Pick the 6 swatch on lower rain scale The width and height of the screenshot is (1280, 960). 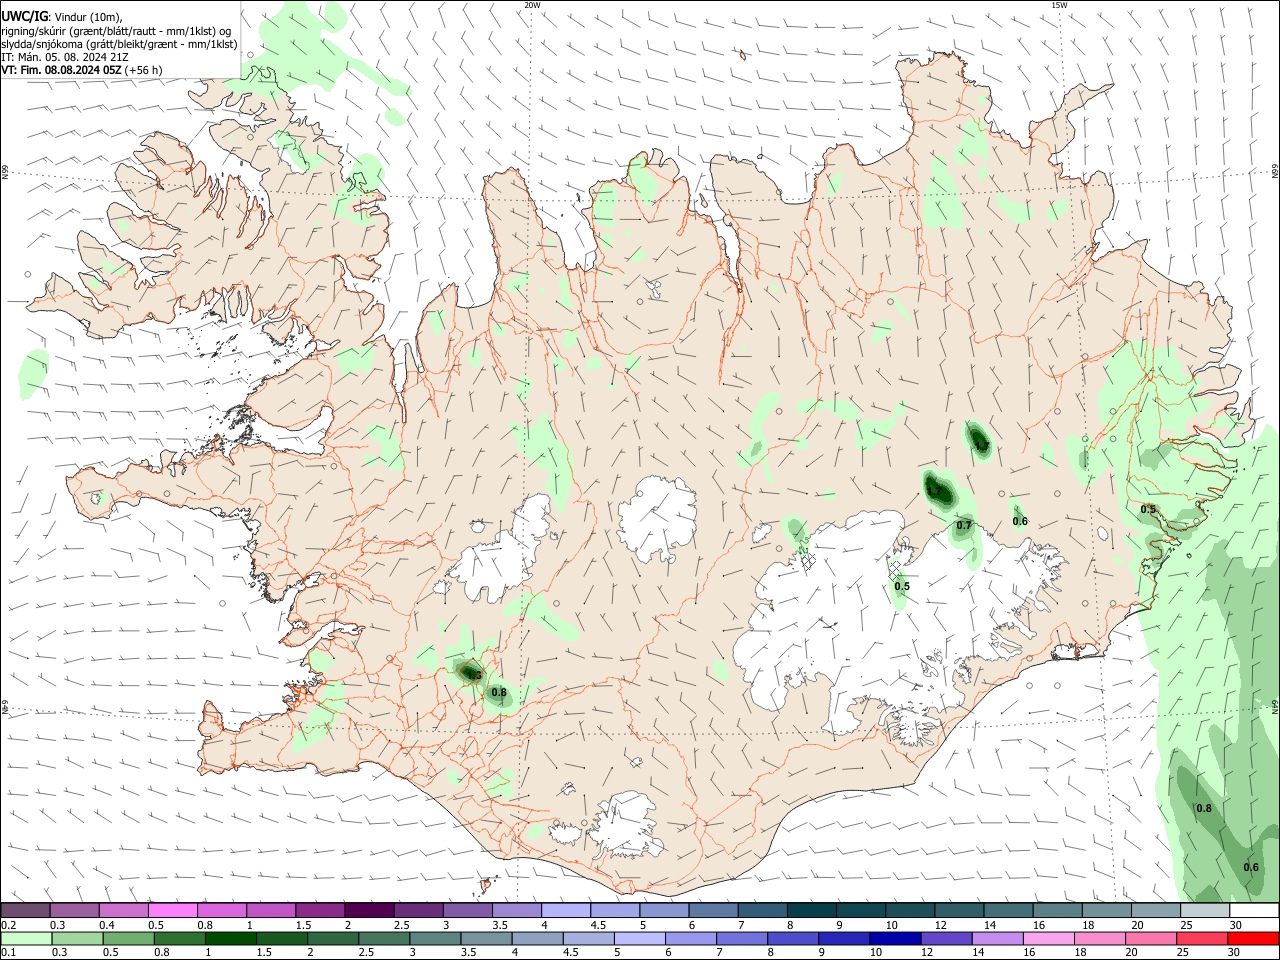pyautogui.click(x=690, y=938)
